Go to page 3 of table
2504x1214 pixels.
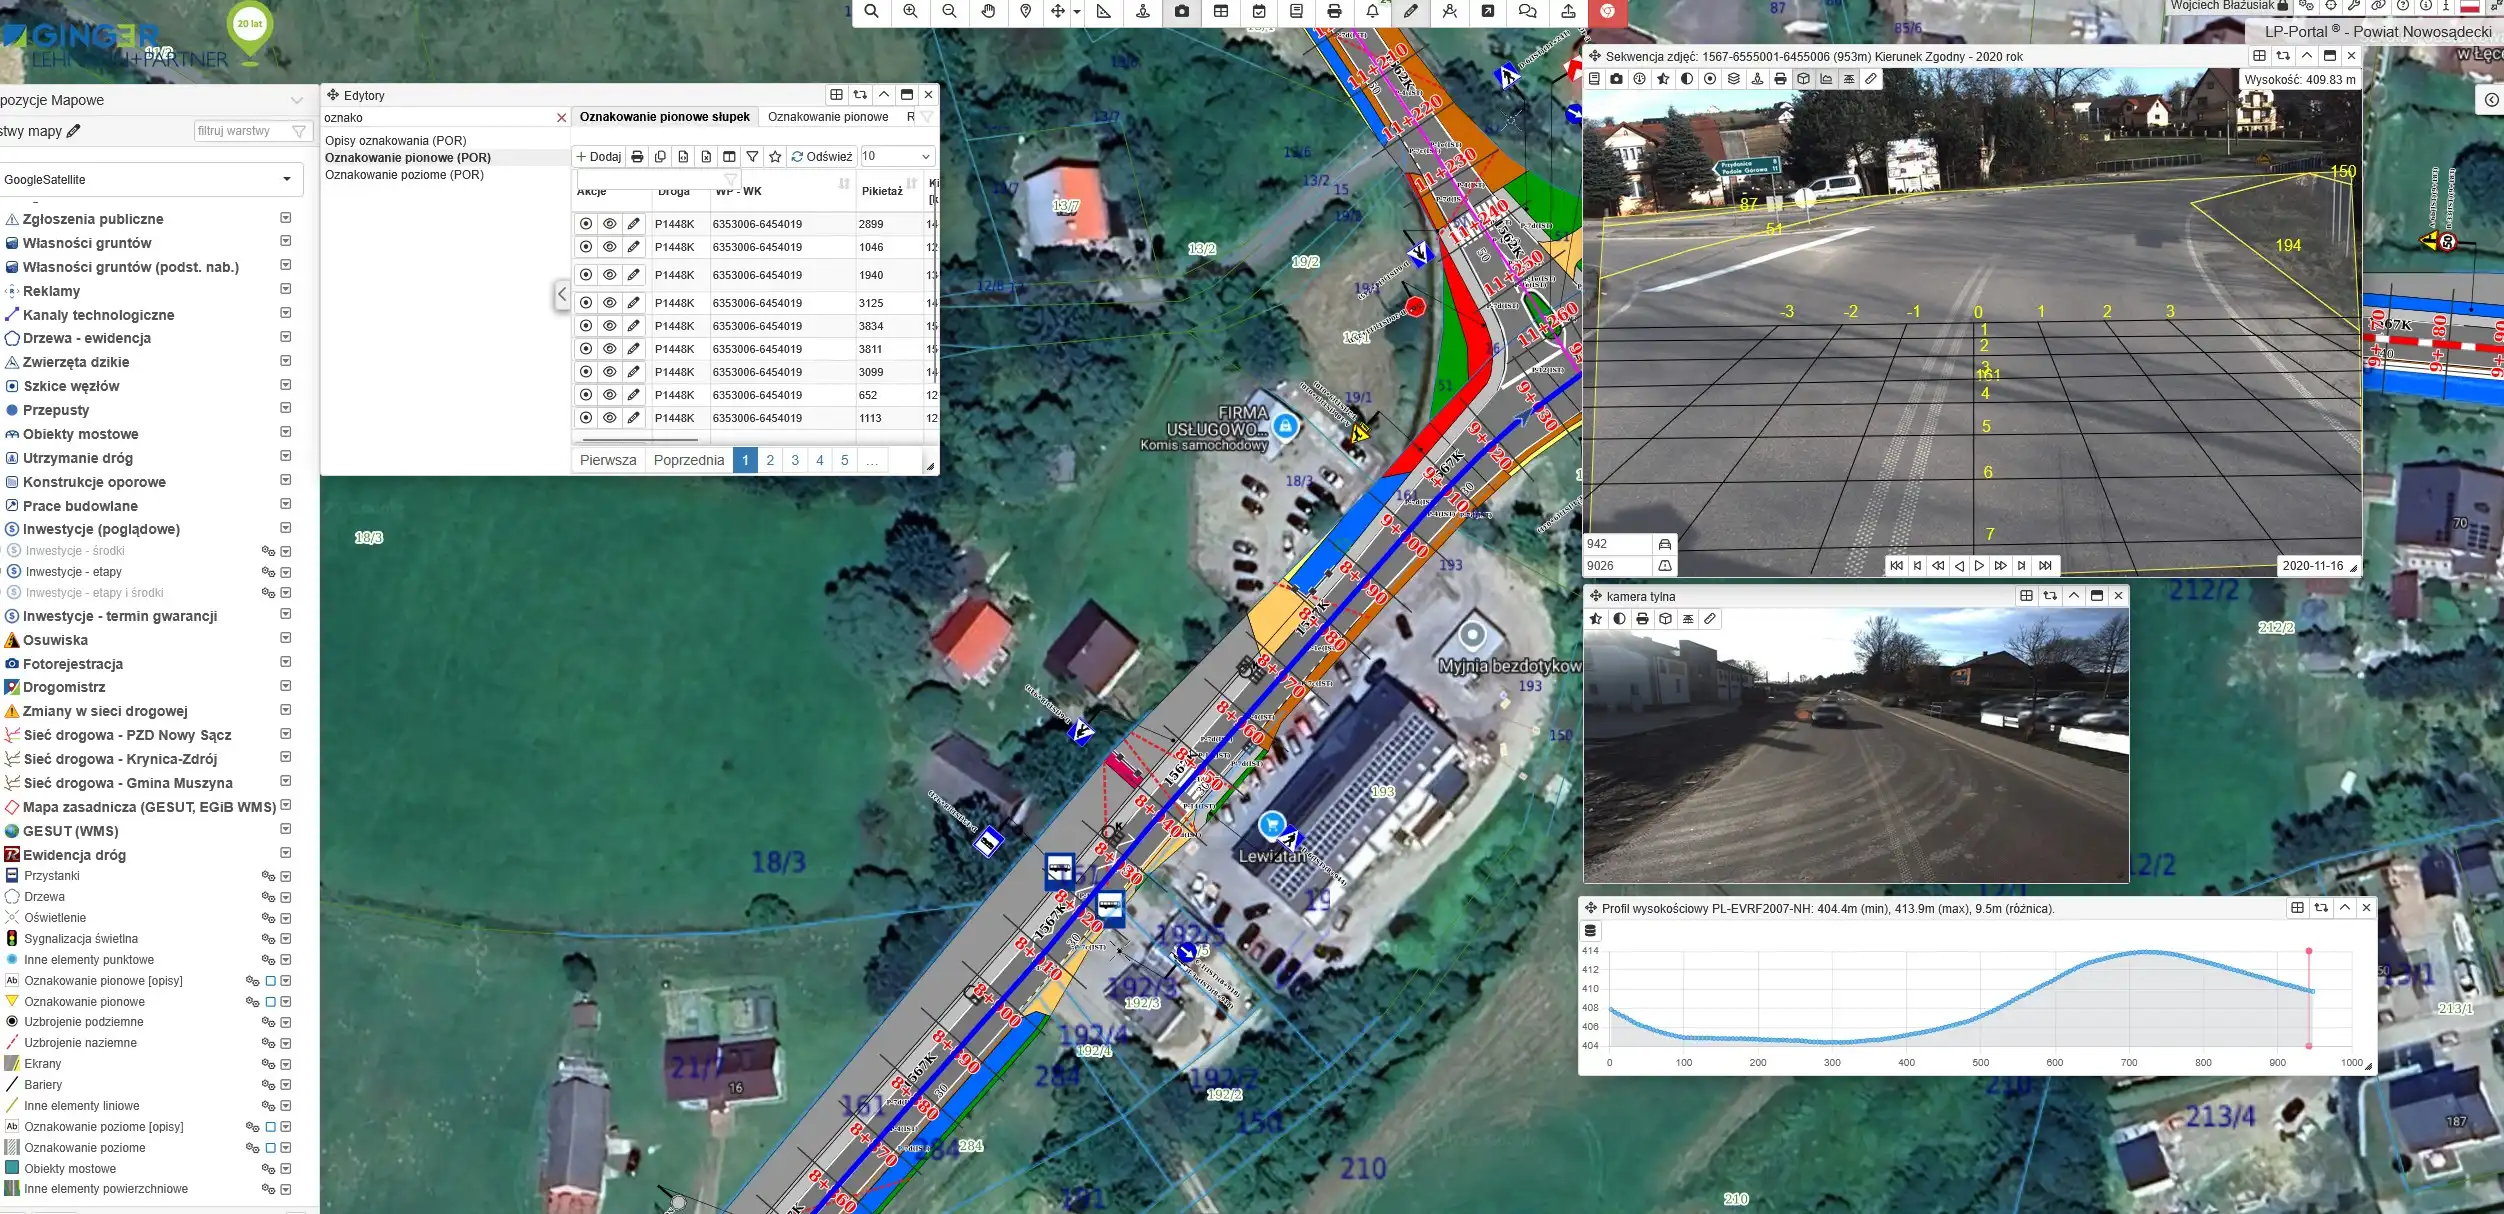point(795,460)
